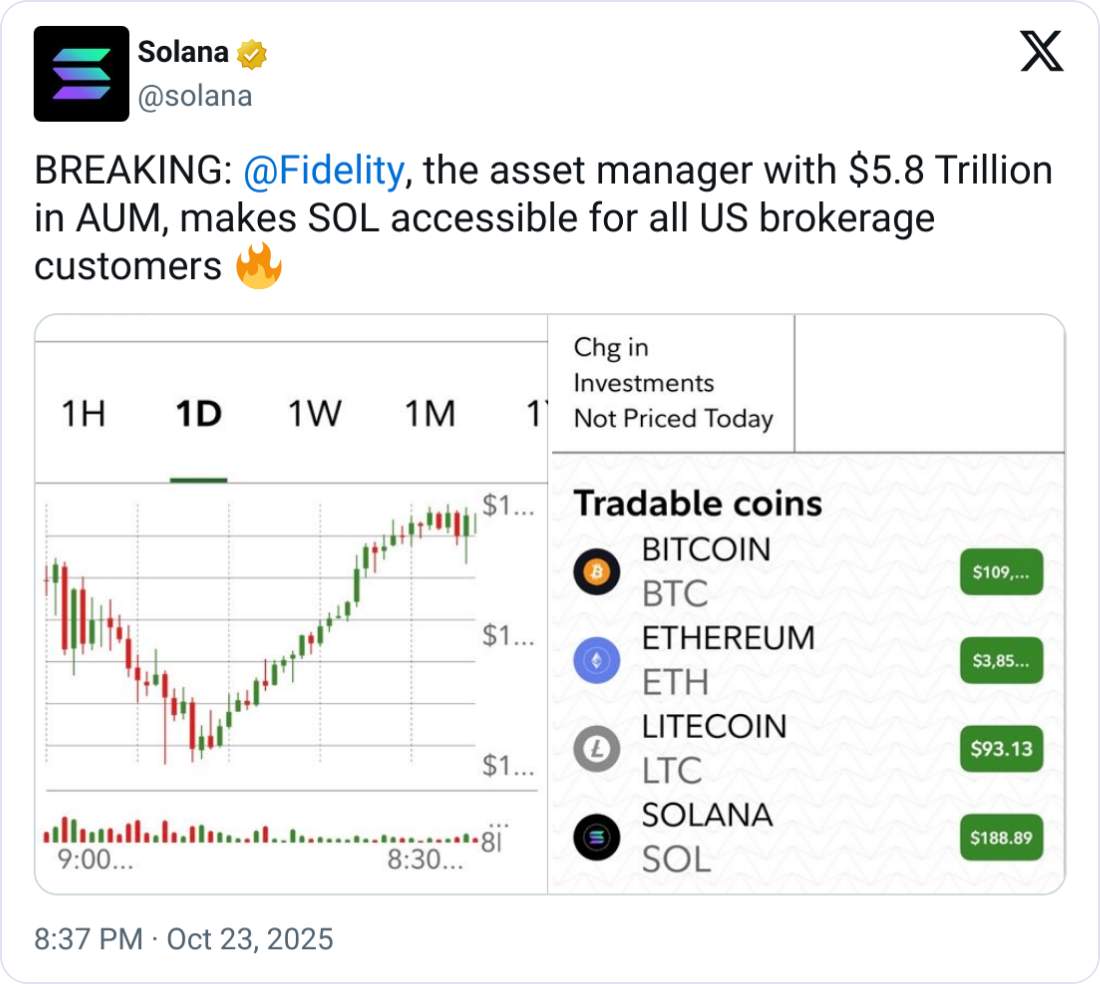
Task: Click the gold verified badge
Action: pyautogui.click(x=251, y=52)
